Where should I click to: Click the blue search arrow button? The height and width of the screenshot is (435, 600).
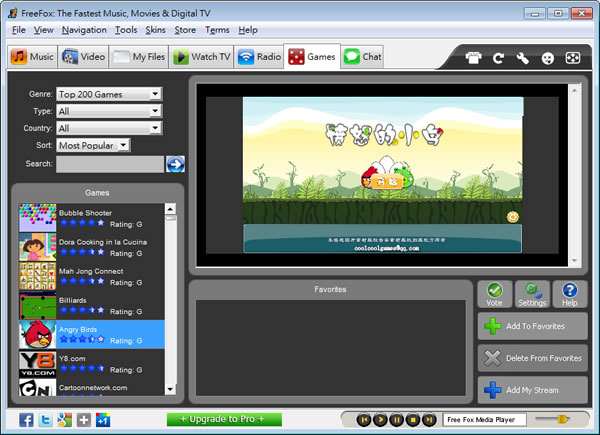click(175, 164)
